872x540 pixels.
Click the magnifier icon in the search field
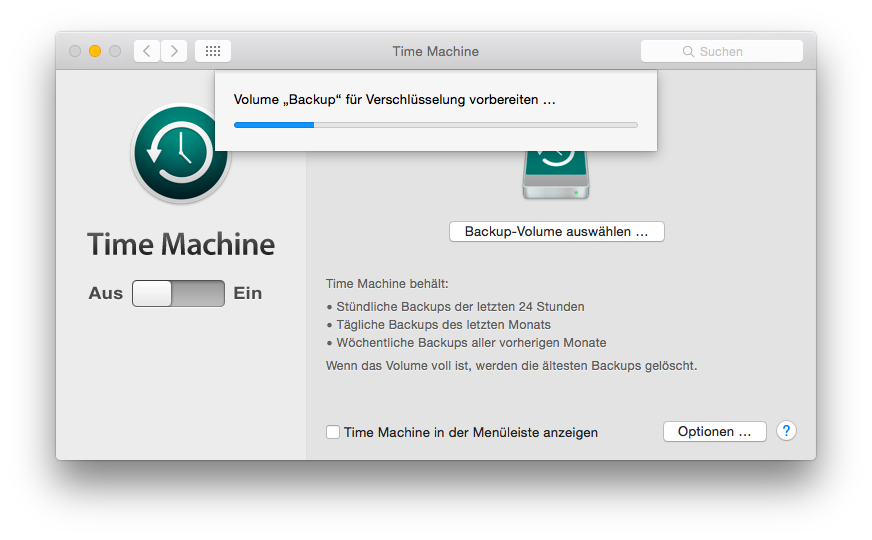(x=688, y=52)
